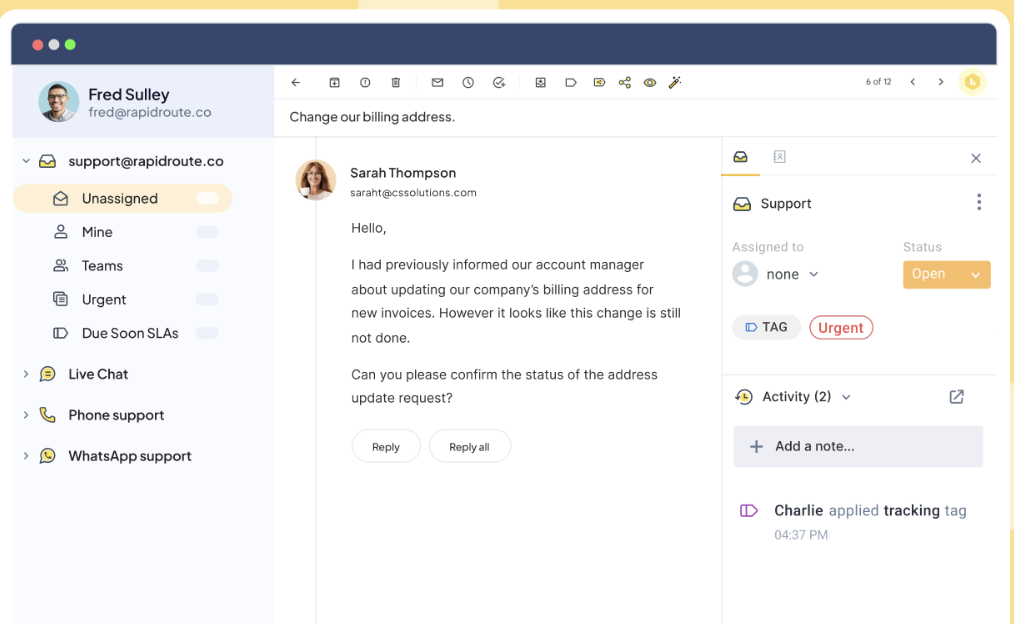Snooze the conversation using the clock icon

(467, 82)
